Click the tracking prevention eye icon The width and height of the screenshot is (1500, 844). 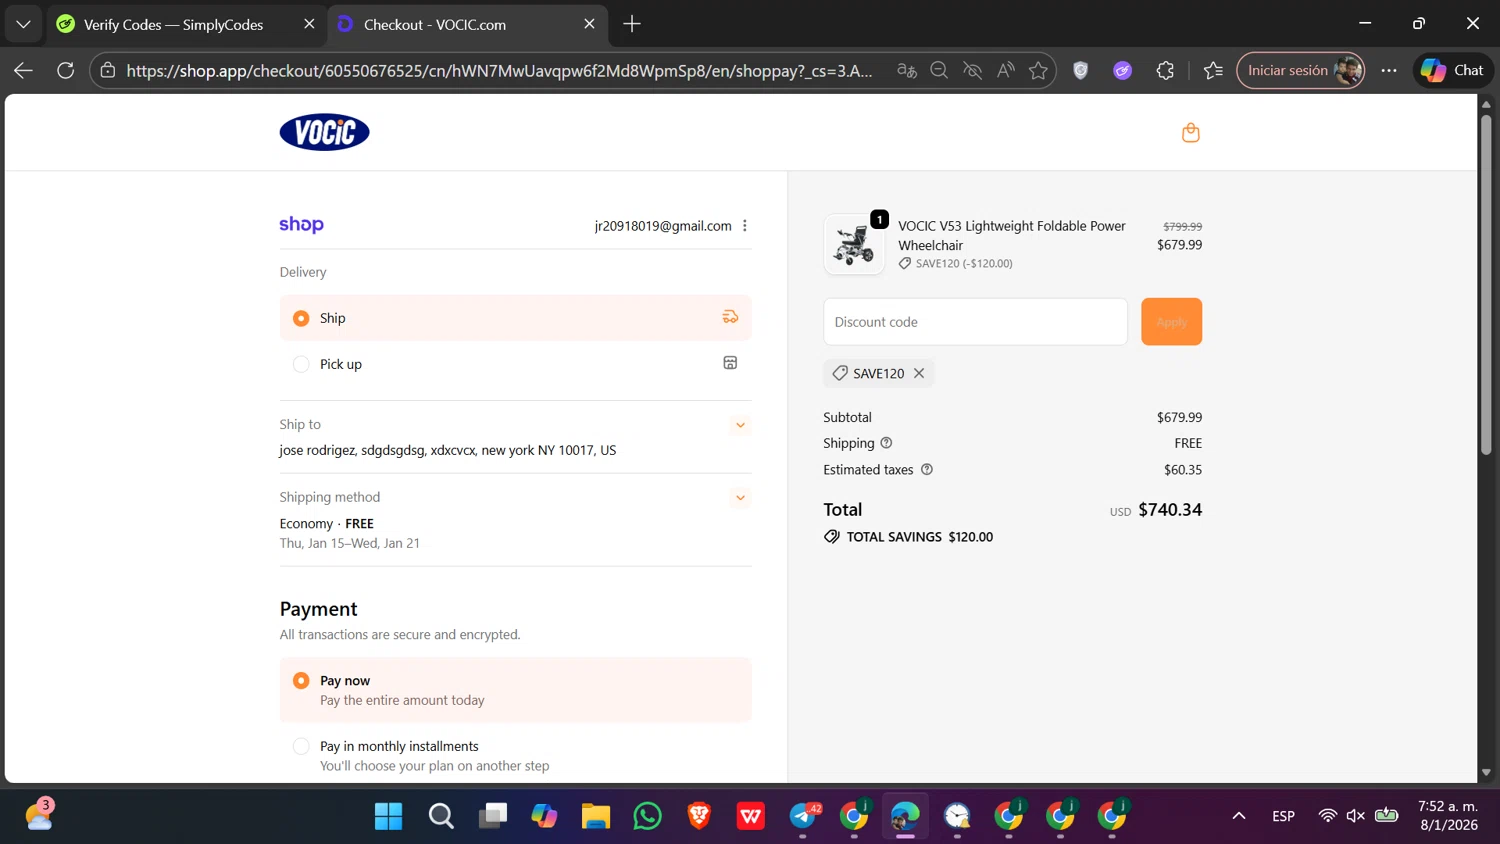point(972,70)
